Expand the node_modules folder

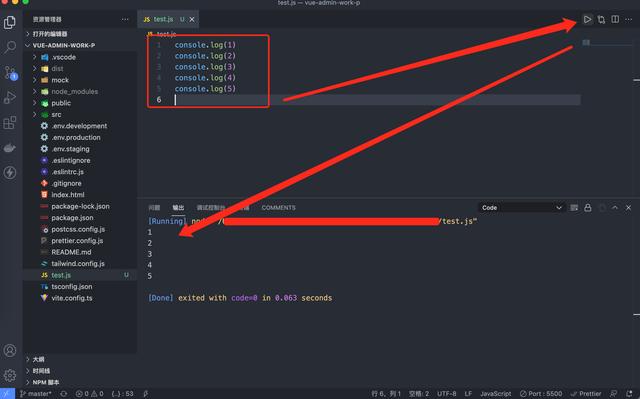(x=80, y=91)
